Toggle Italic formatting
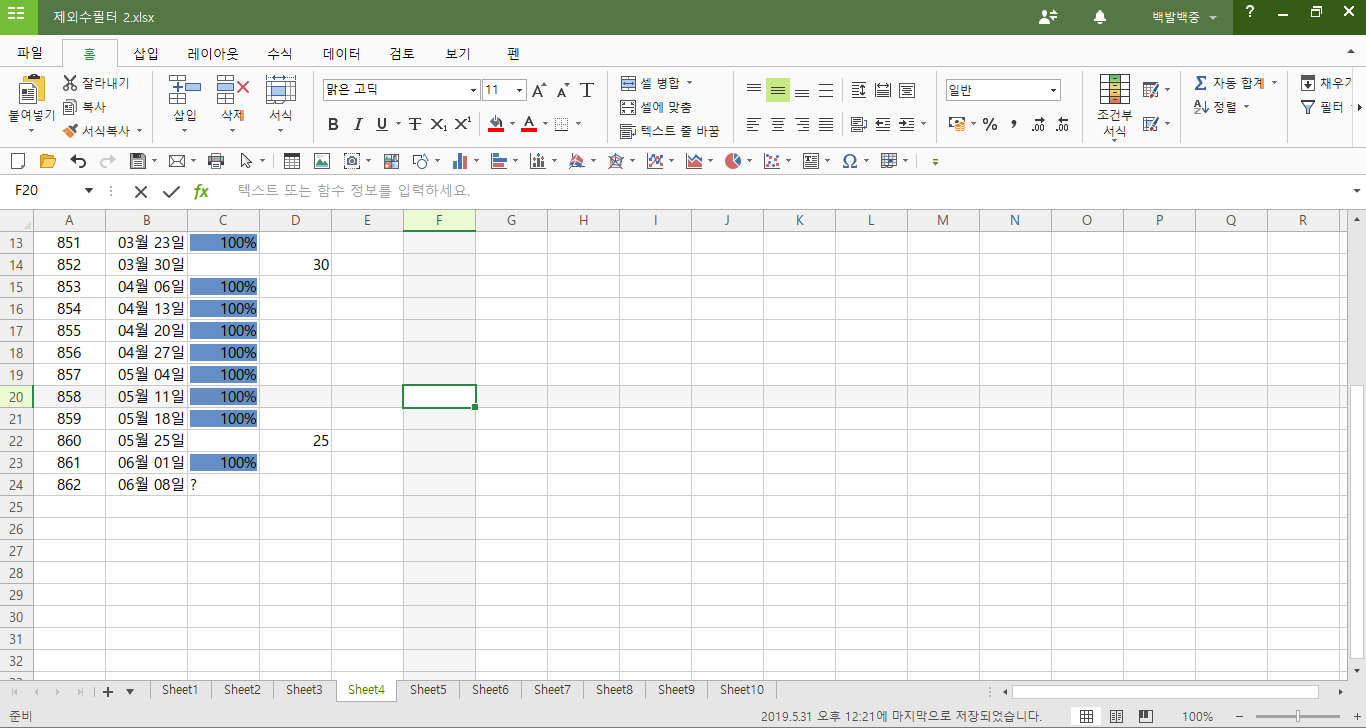This screenshot has width=1366, height=728. 358,125
